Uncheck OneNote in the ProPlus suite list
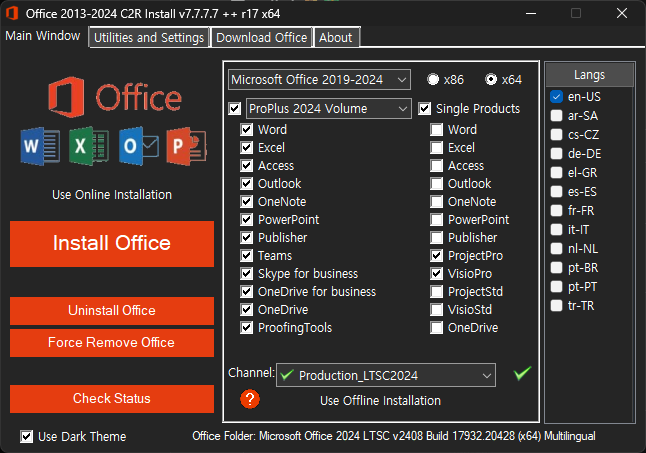Screen dimensions: 646x453 [x=246, y=202]
